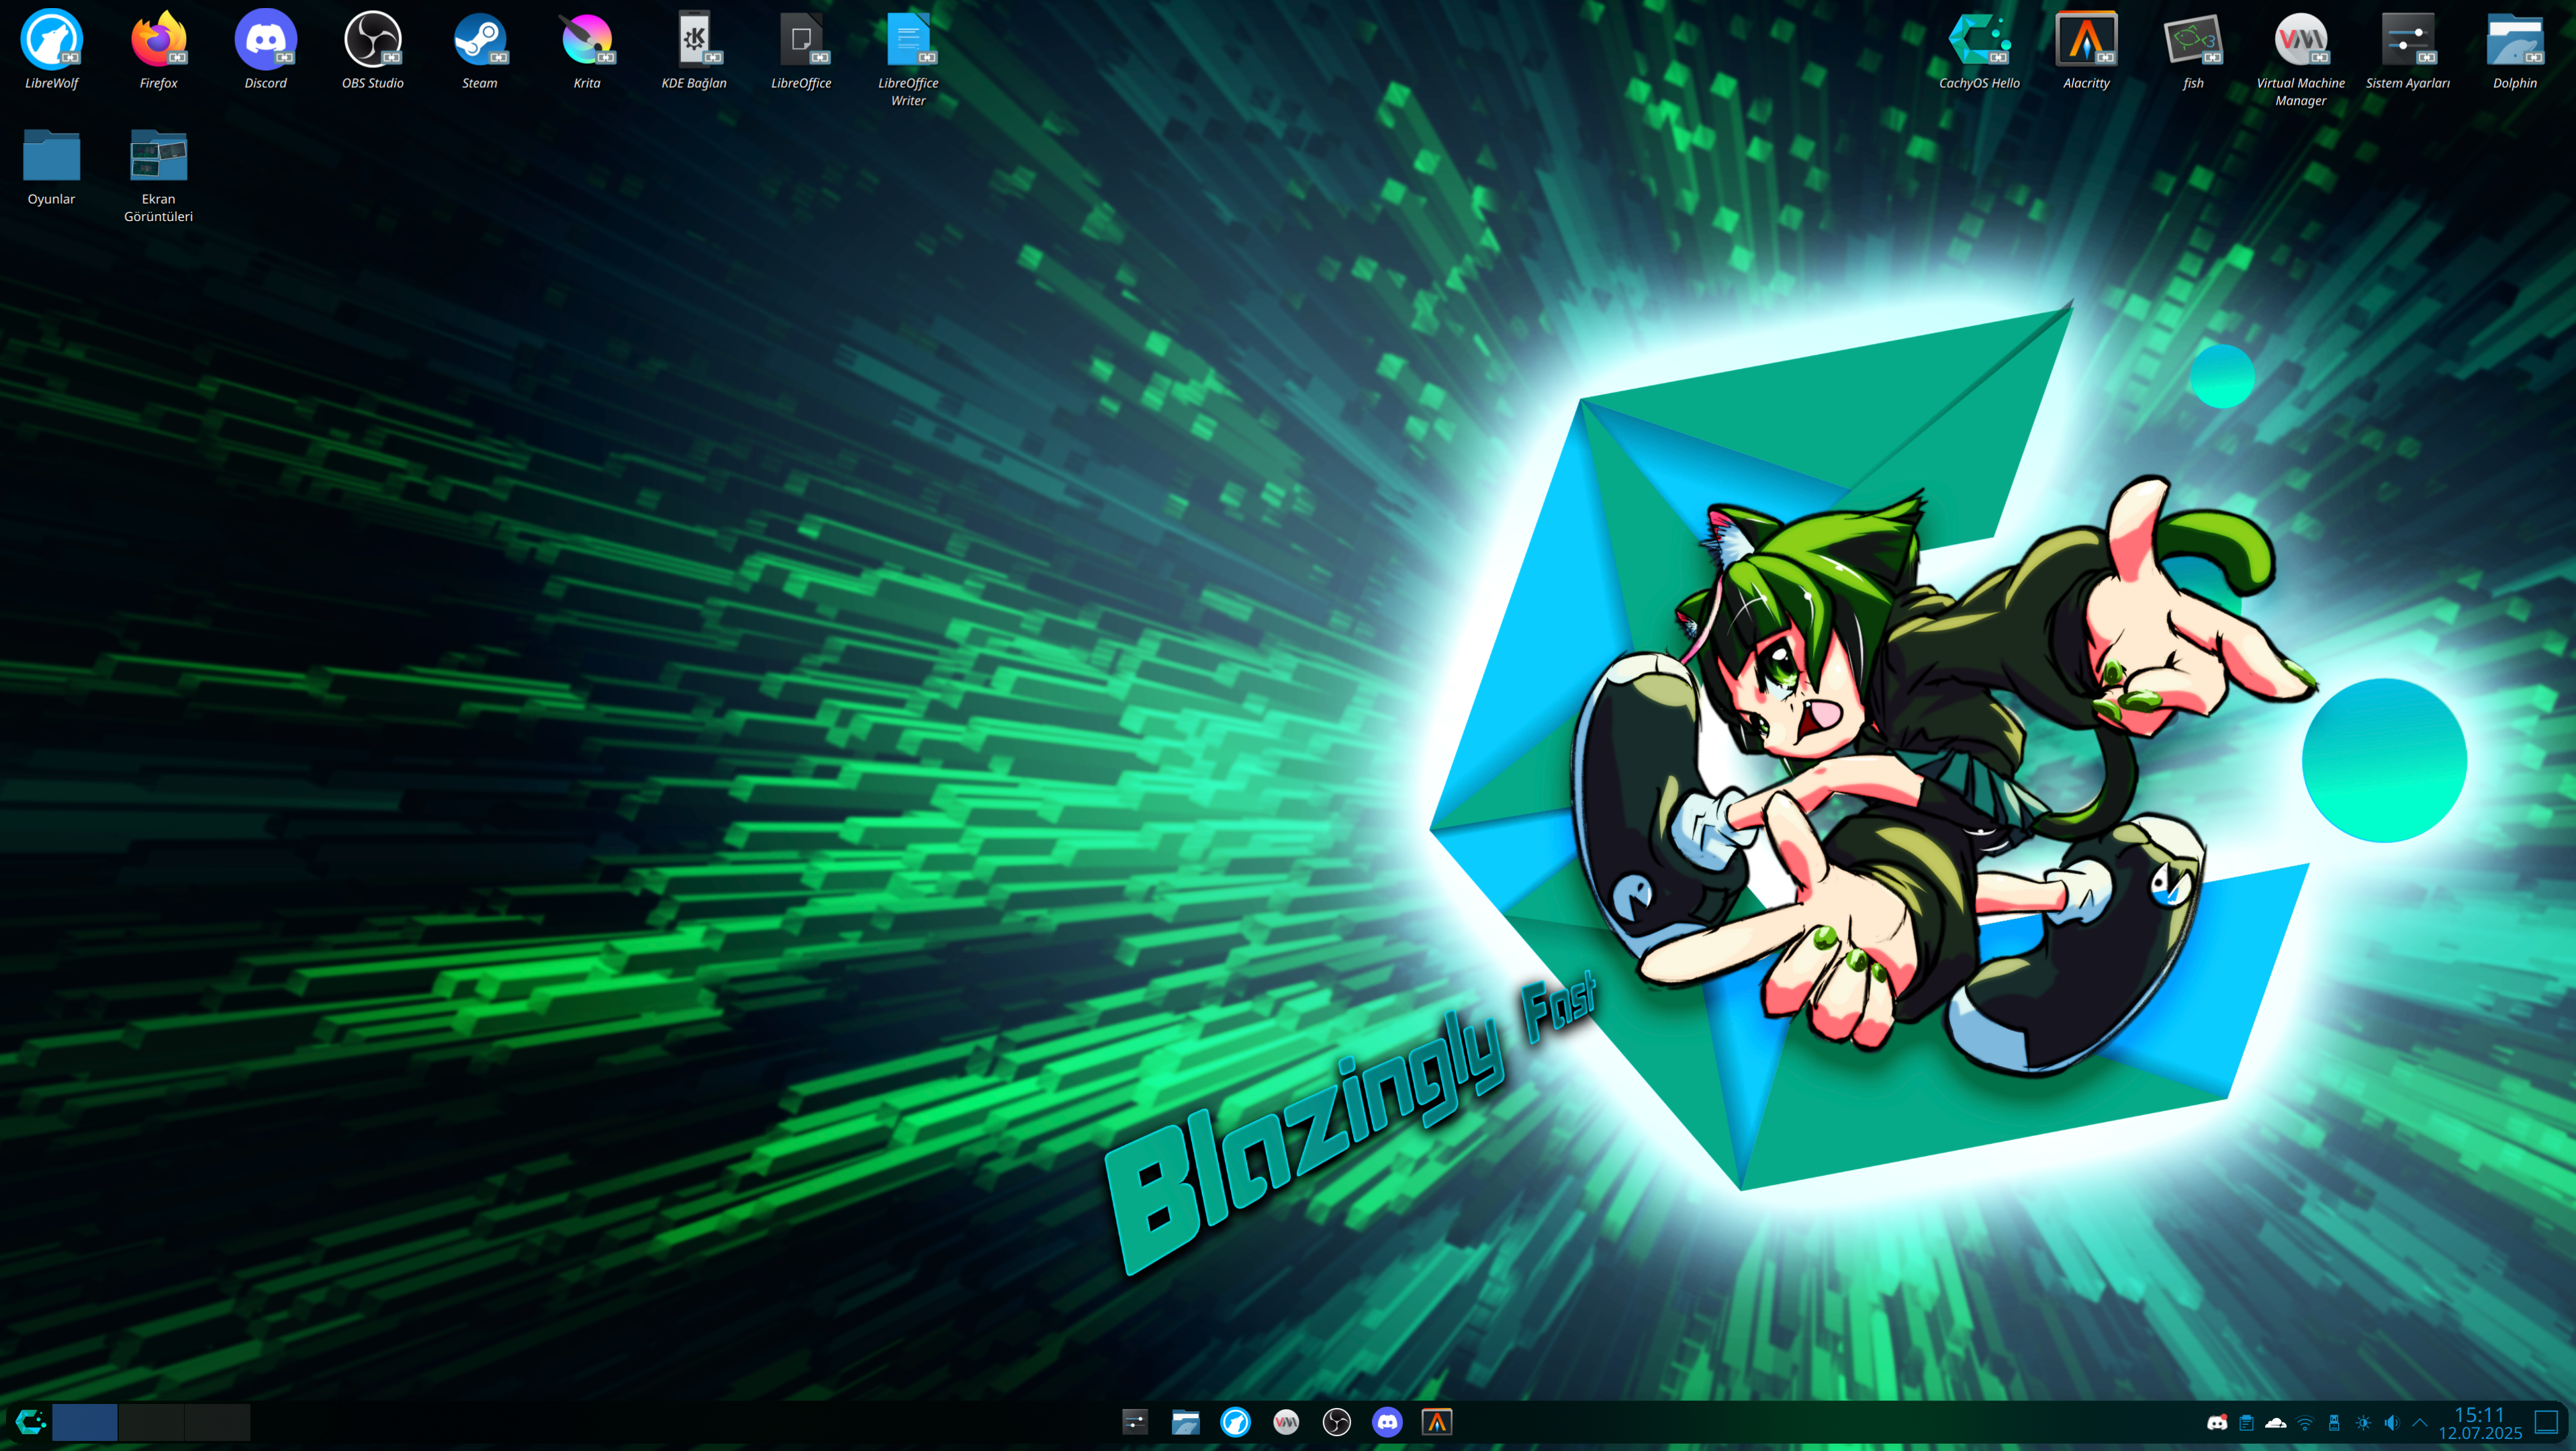The width and height of the screenshot is (2576, 1451).
Task: Open the clock showing 15:11
Action: tap(2480, 1423)
